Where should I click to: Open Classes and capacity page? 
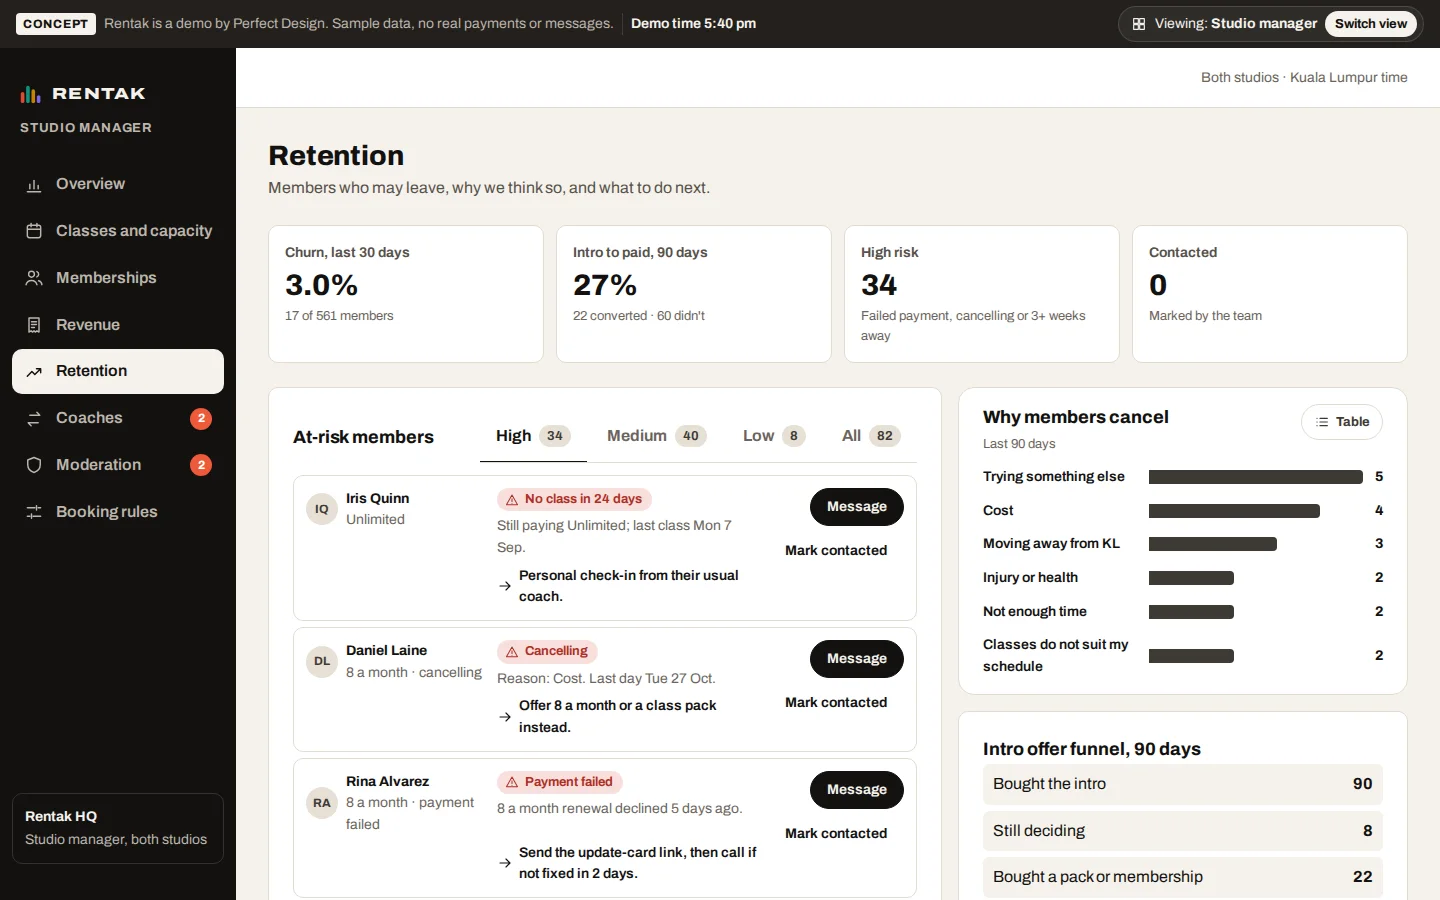click(118, 231)
